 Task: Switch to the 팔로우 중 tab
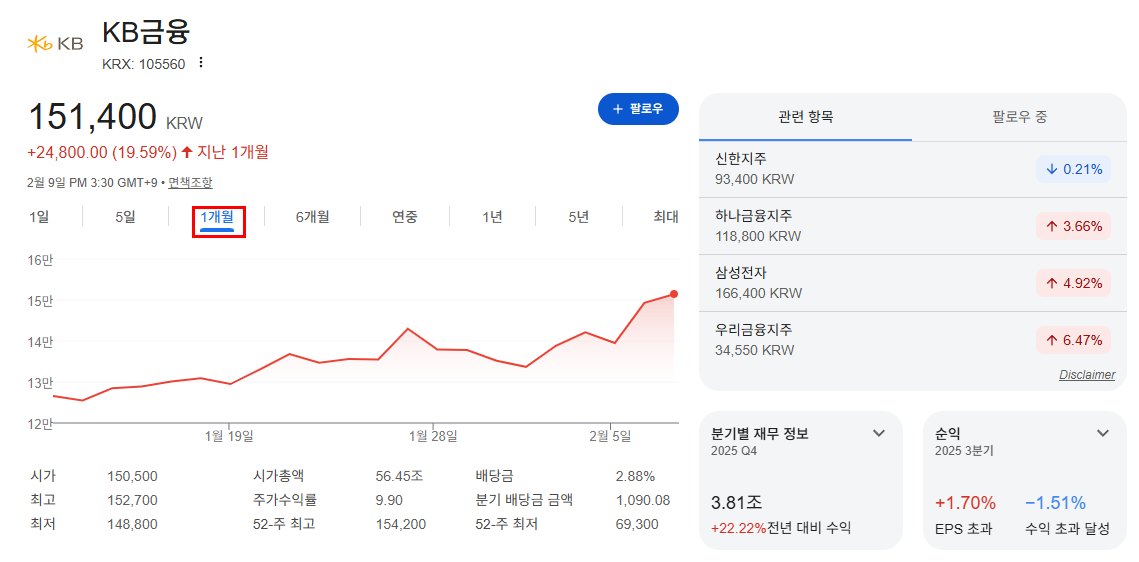(x=1019, y=117)
